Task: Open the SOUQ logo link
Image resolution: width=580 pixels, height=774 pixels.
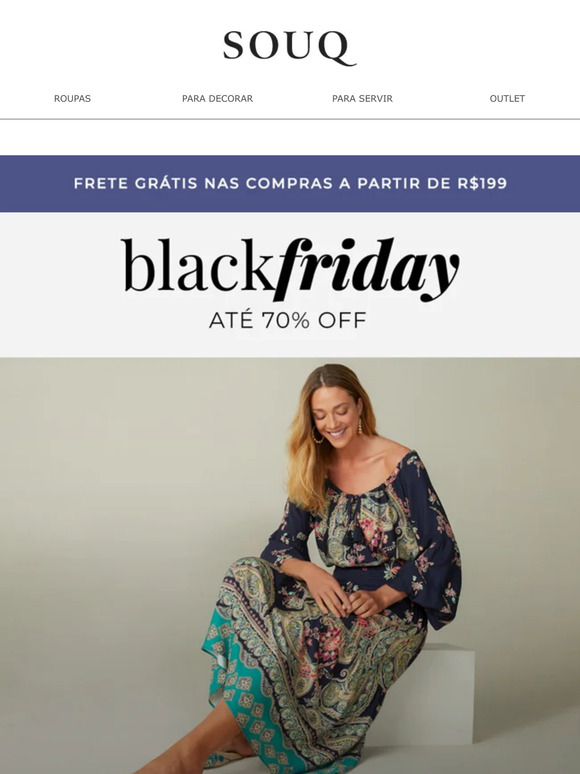Action: pyautogui.click(x=289, y=48)
